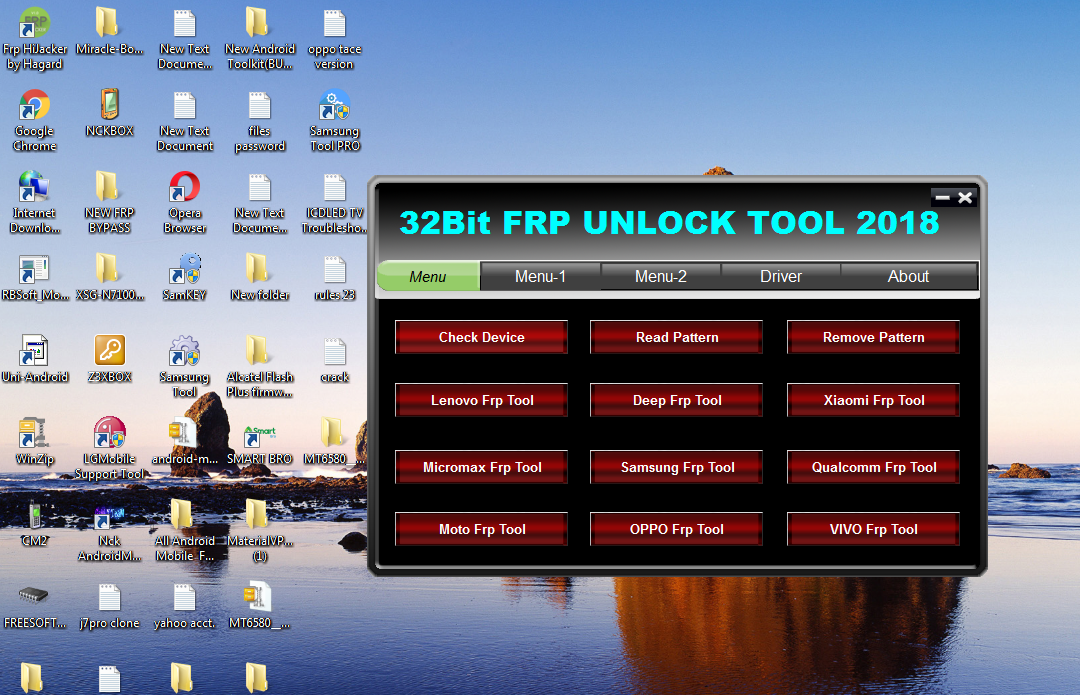1080x695 pixels.
Task: Launch Qualcomm Frp Tool
Action: [873, 467]
